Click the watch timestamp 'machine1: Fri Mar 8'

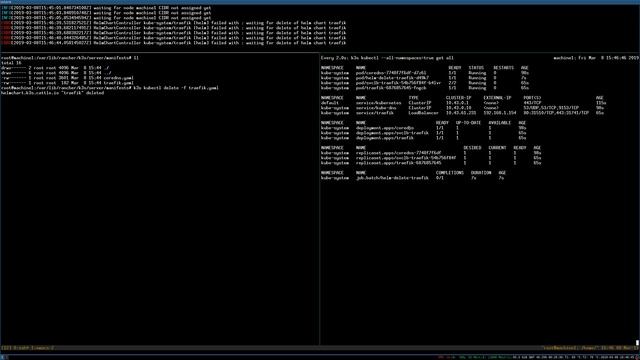coord(596,58)
